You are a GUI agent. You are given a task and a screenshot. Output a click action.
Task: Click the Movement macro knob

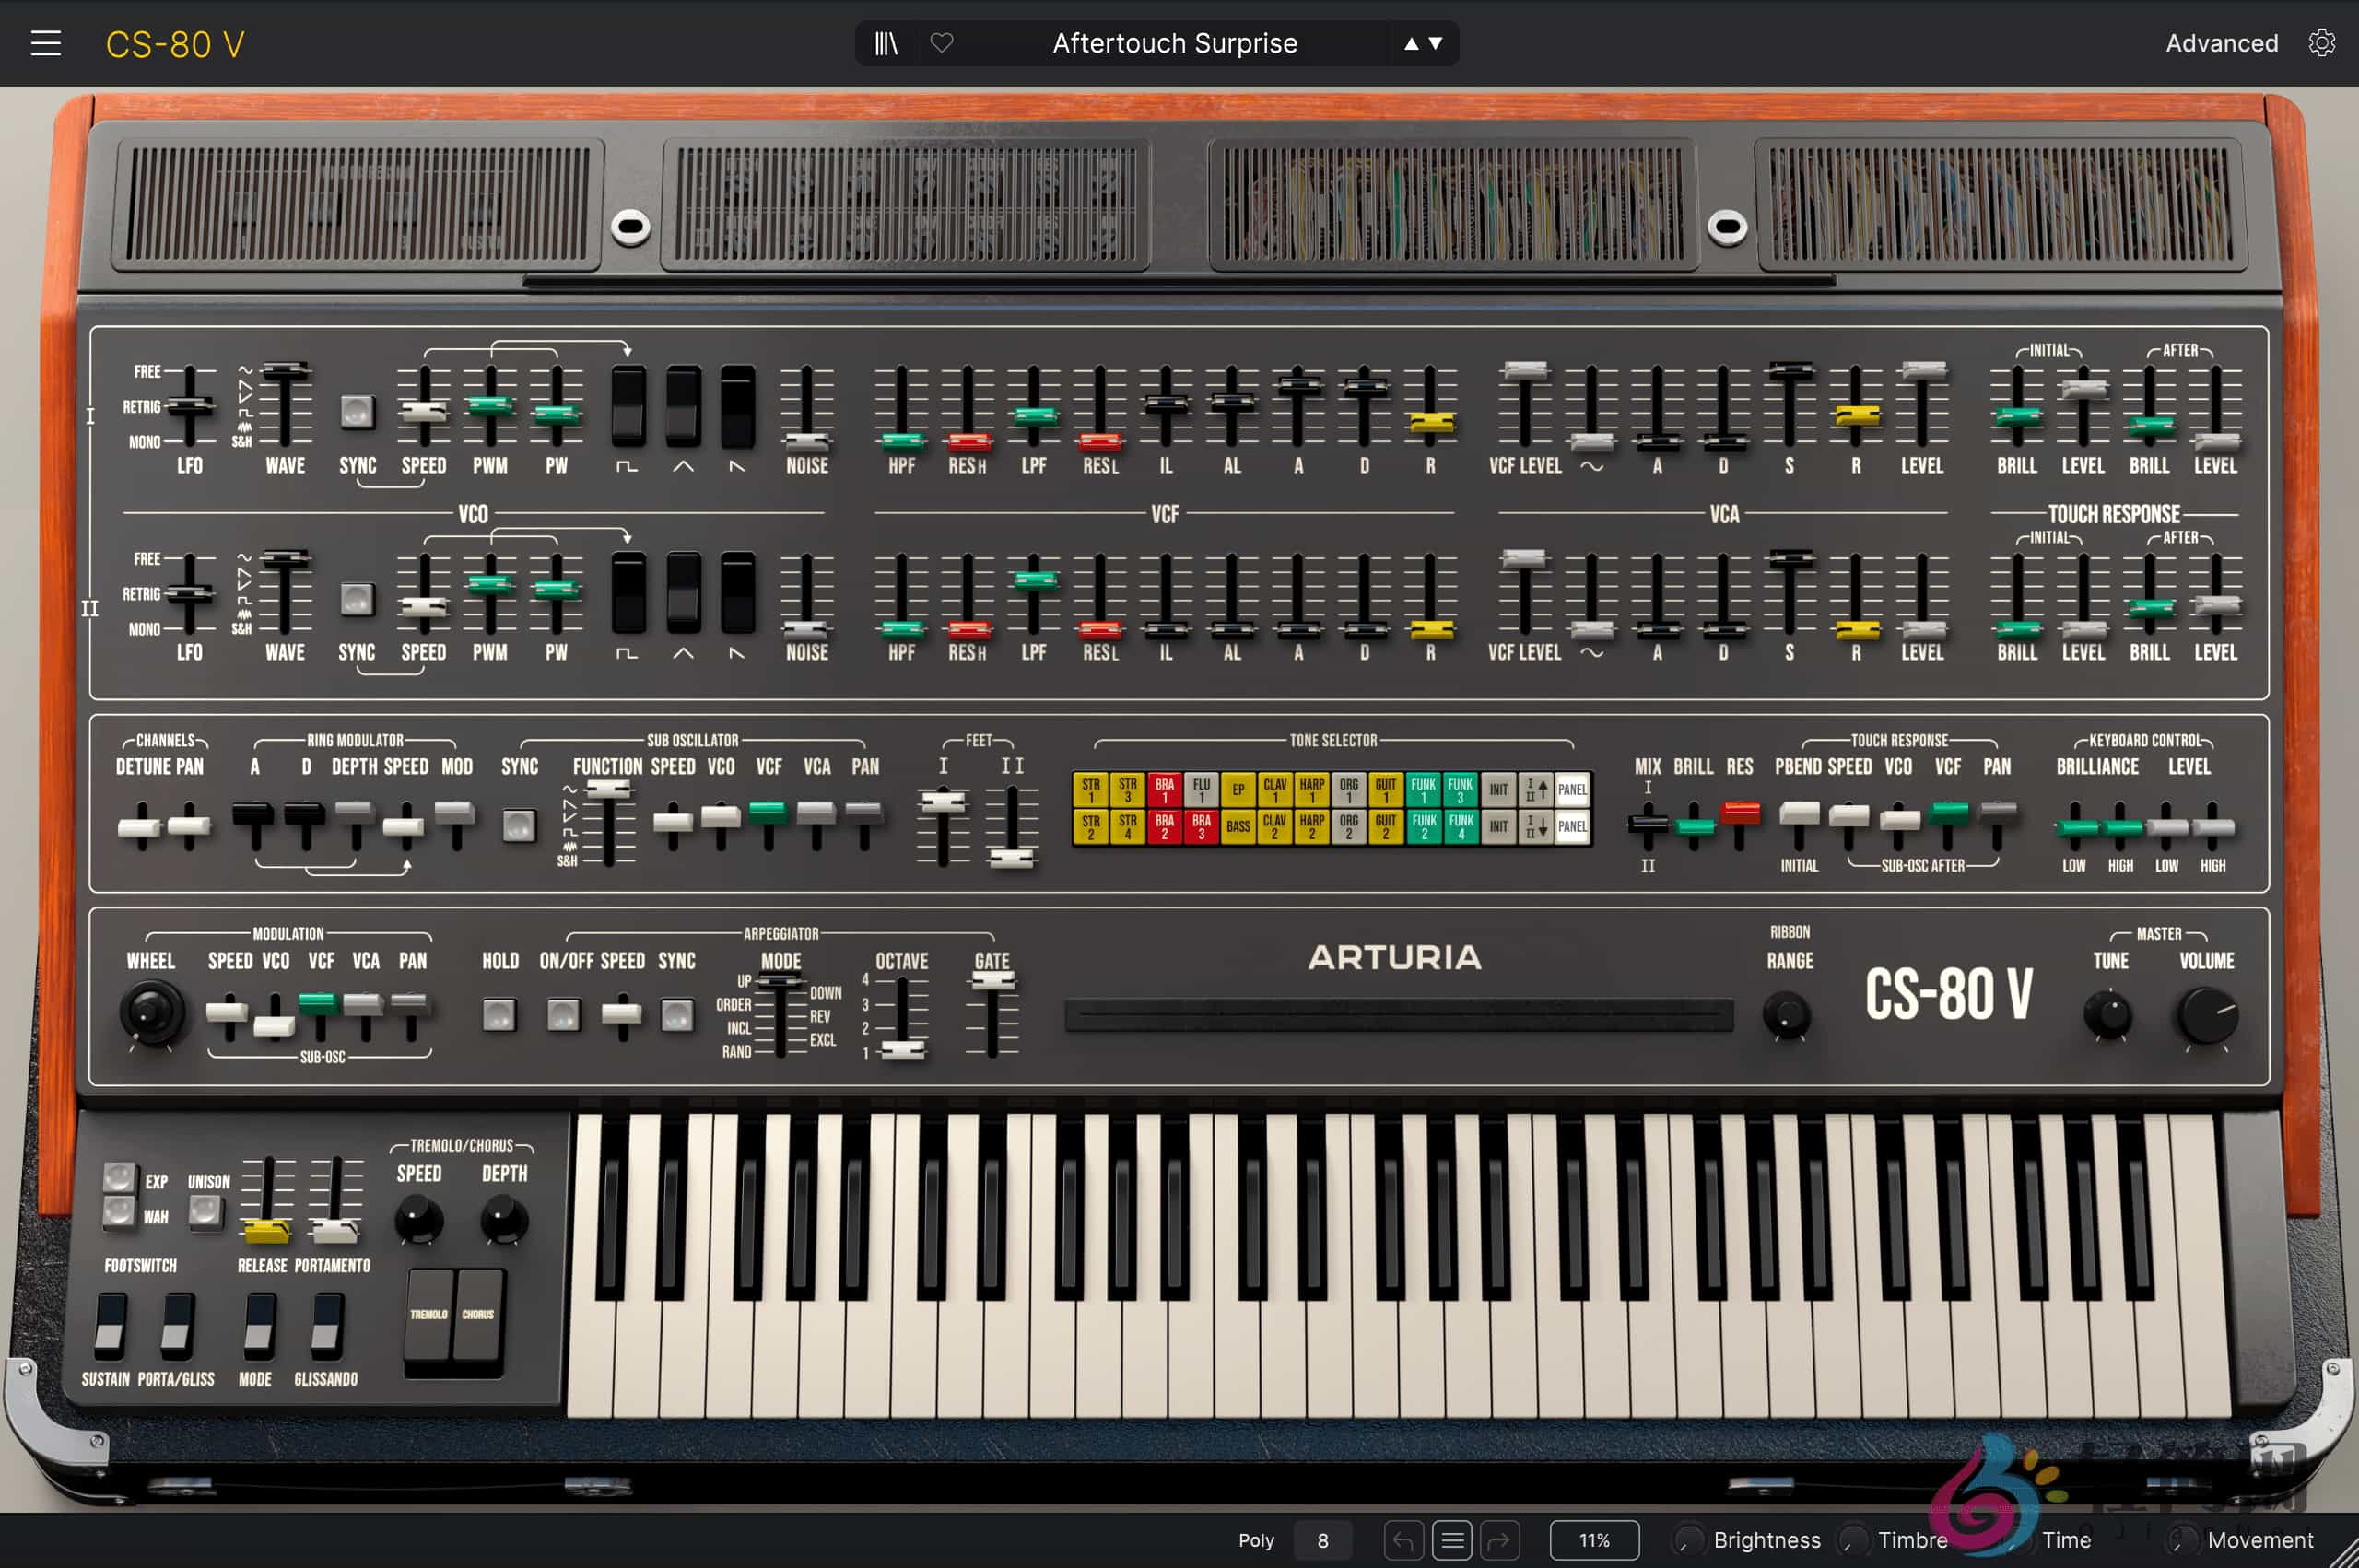click(2185, 1541)
